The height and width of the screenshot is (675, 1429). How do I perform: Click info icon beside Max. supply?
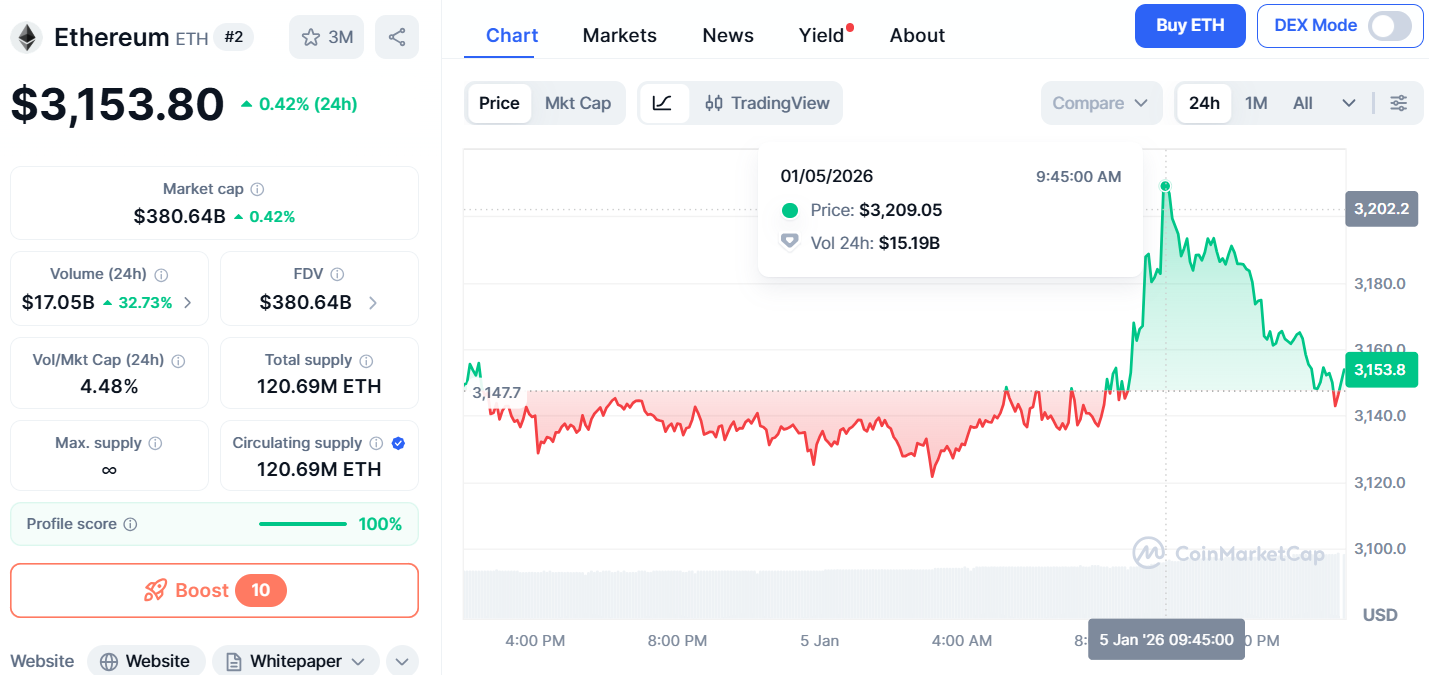155,443
